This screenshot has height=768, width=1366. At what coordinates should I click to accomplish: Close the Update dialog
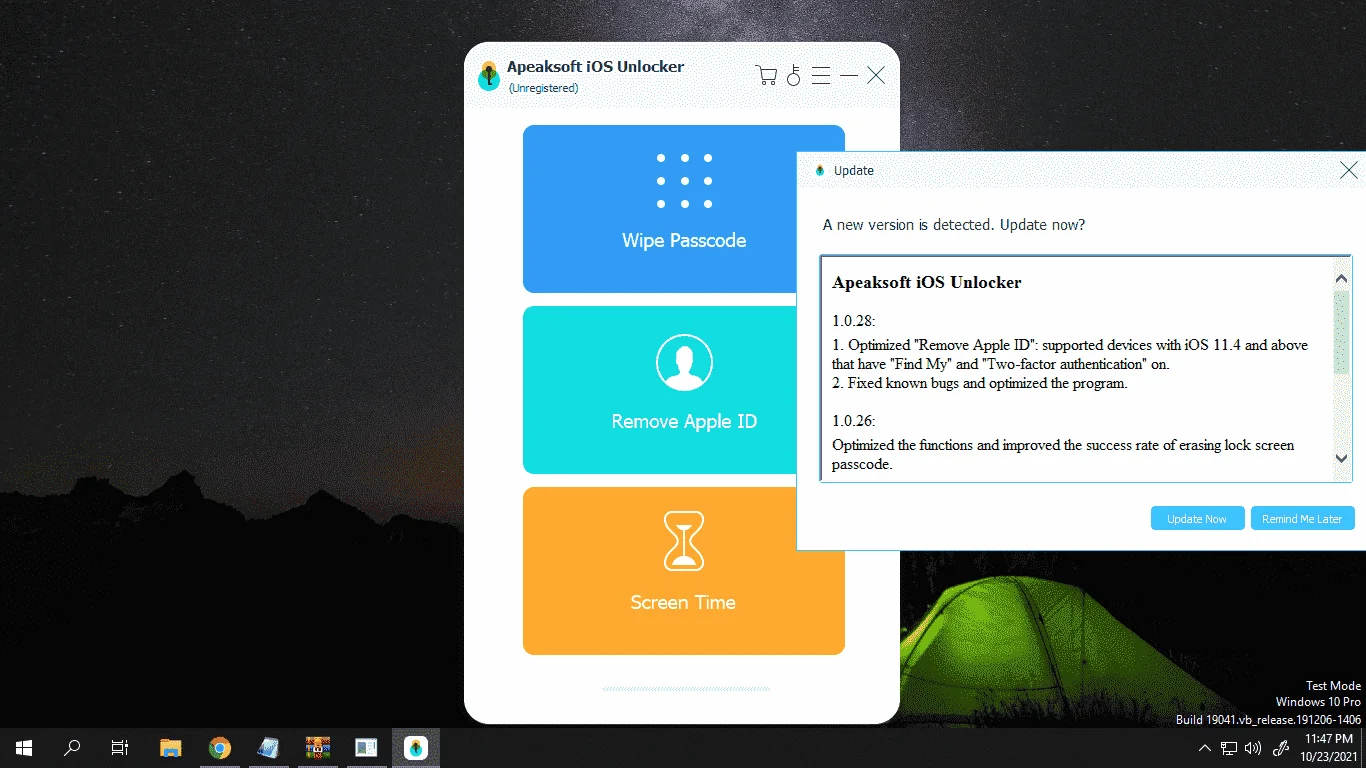pyautogui.click(x=1349, y=171)
